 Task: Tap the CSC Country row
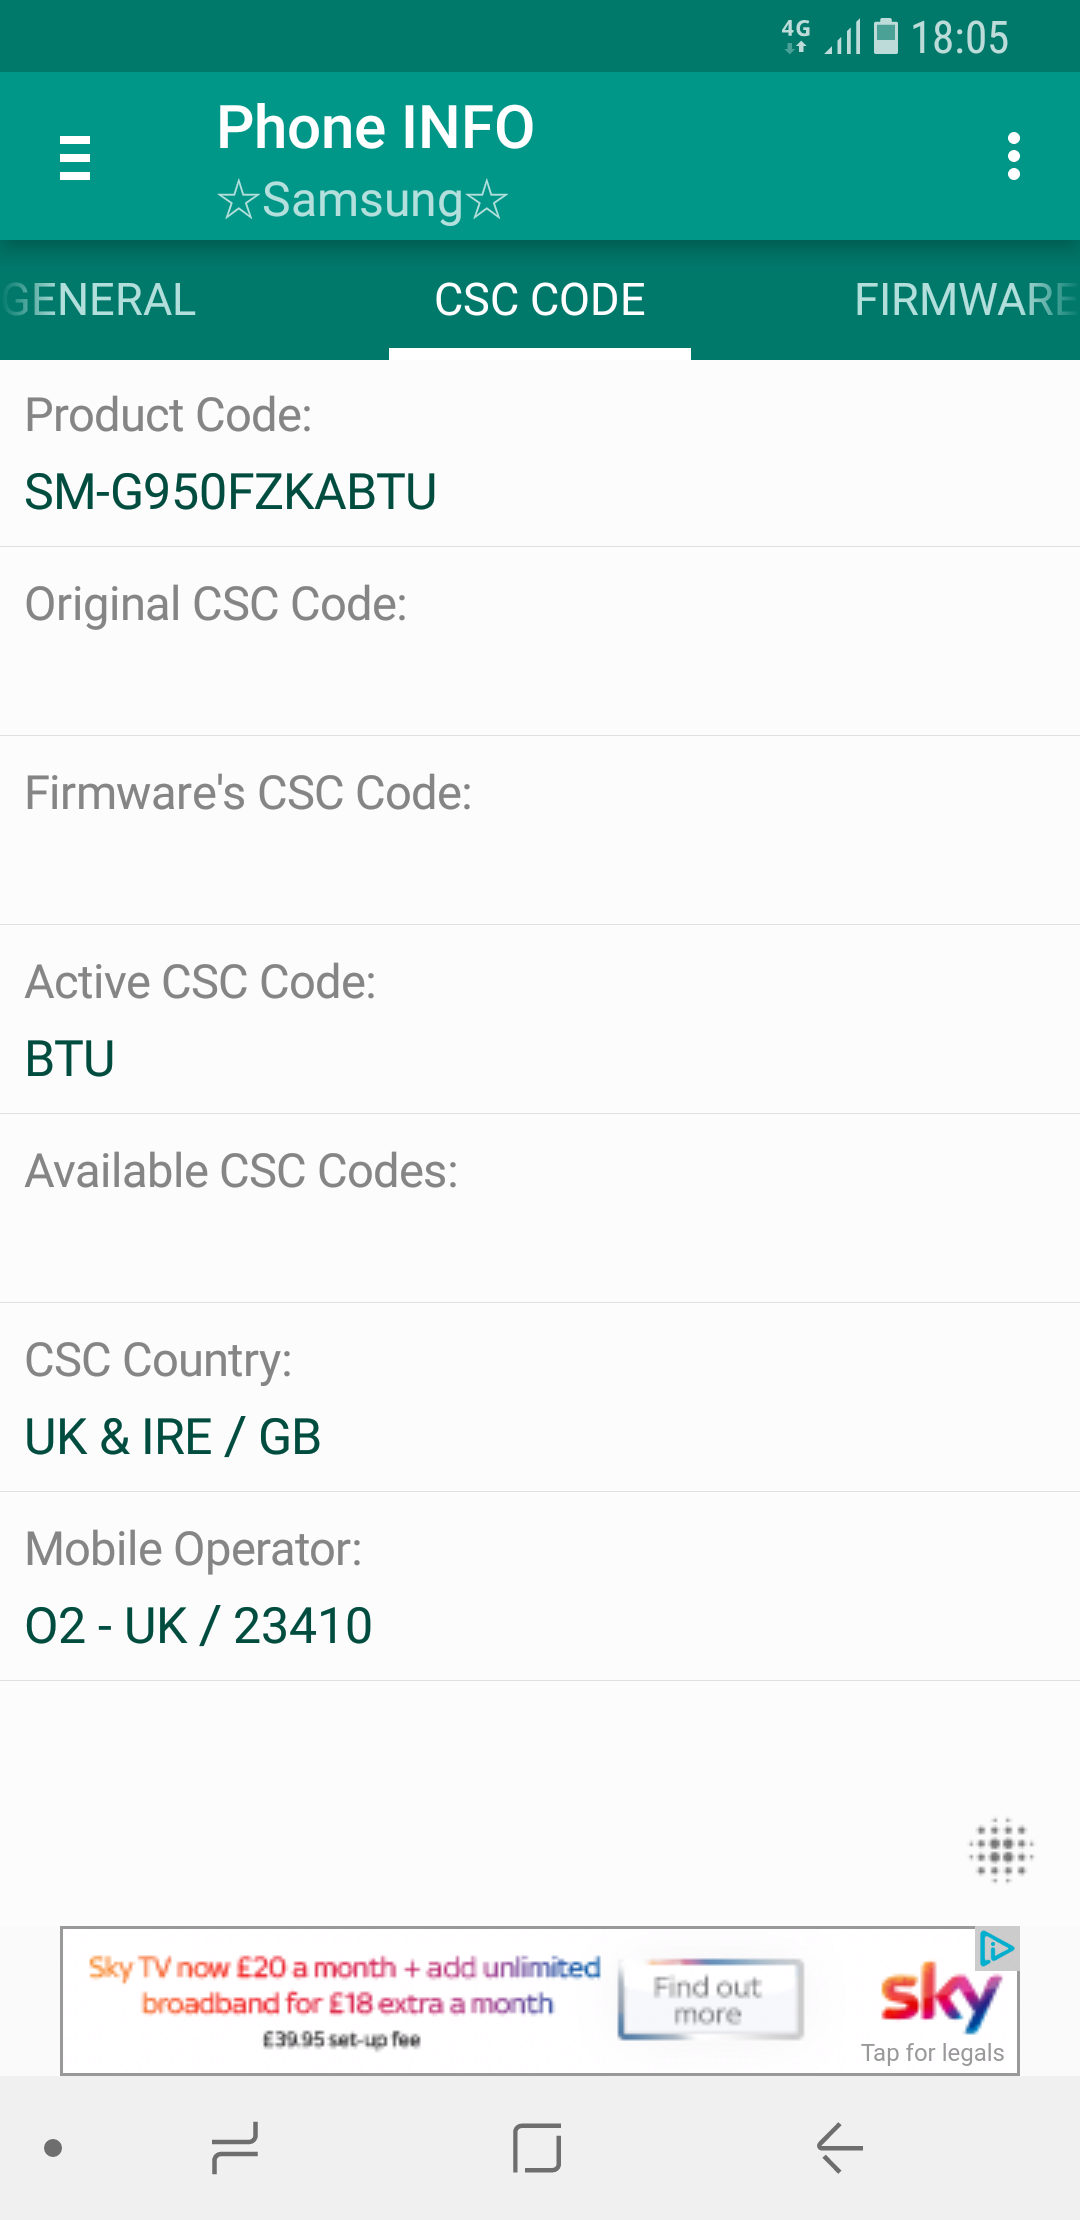(x=540, y=1398)
